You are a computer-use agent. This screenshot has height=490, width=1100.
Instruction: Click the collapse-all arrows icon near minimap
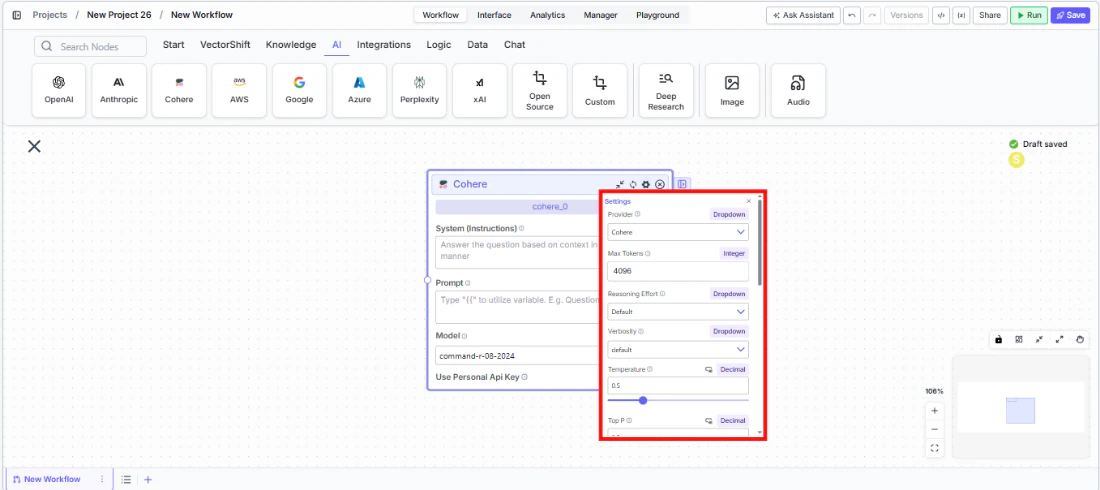pyautogui.click(x=1039, y=339)
